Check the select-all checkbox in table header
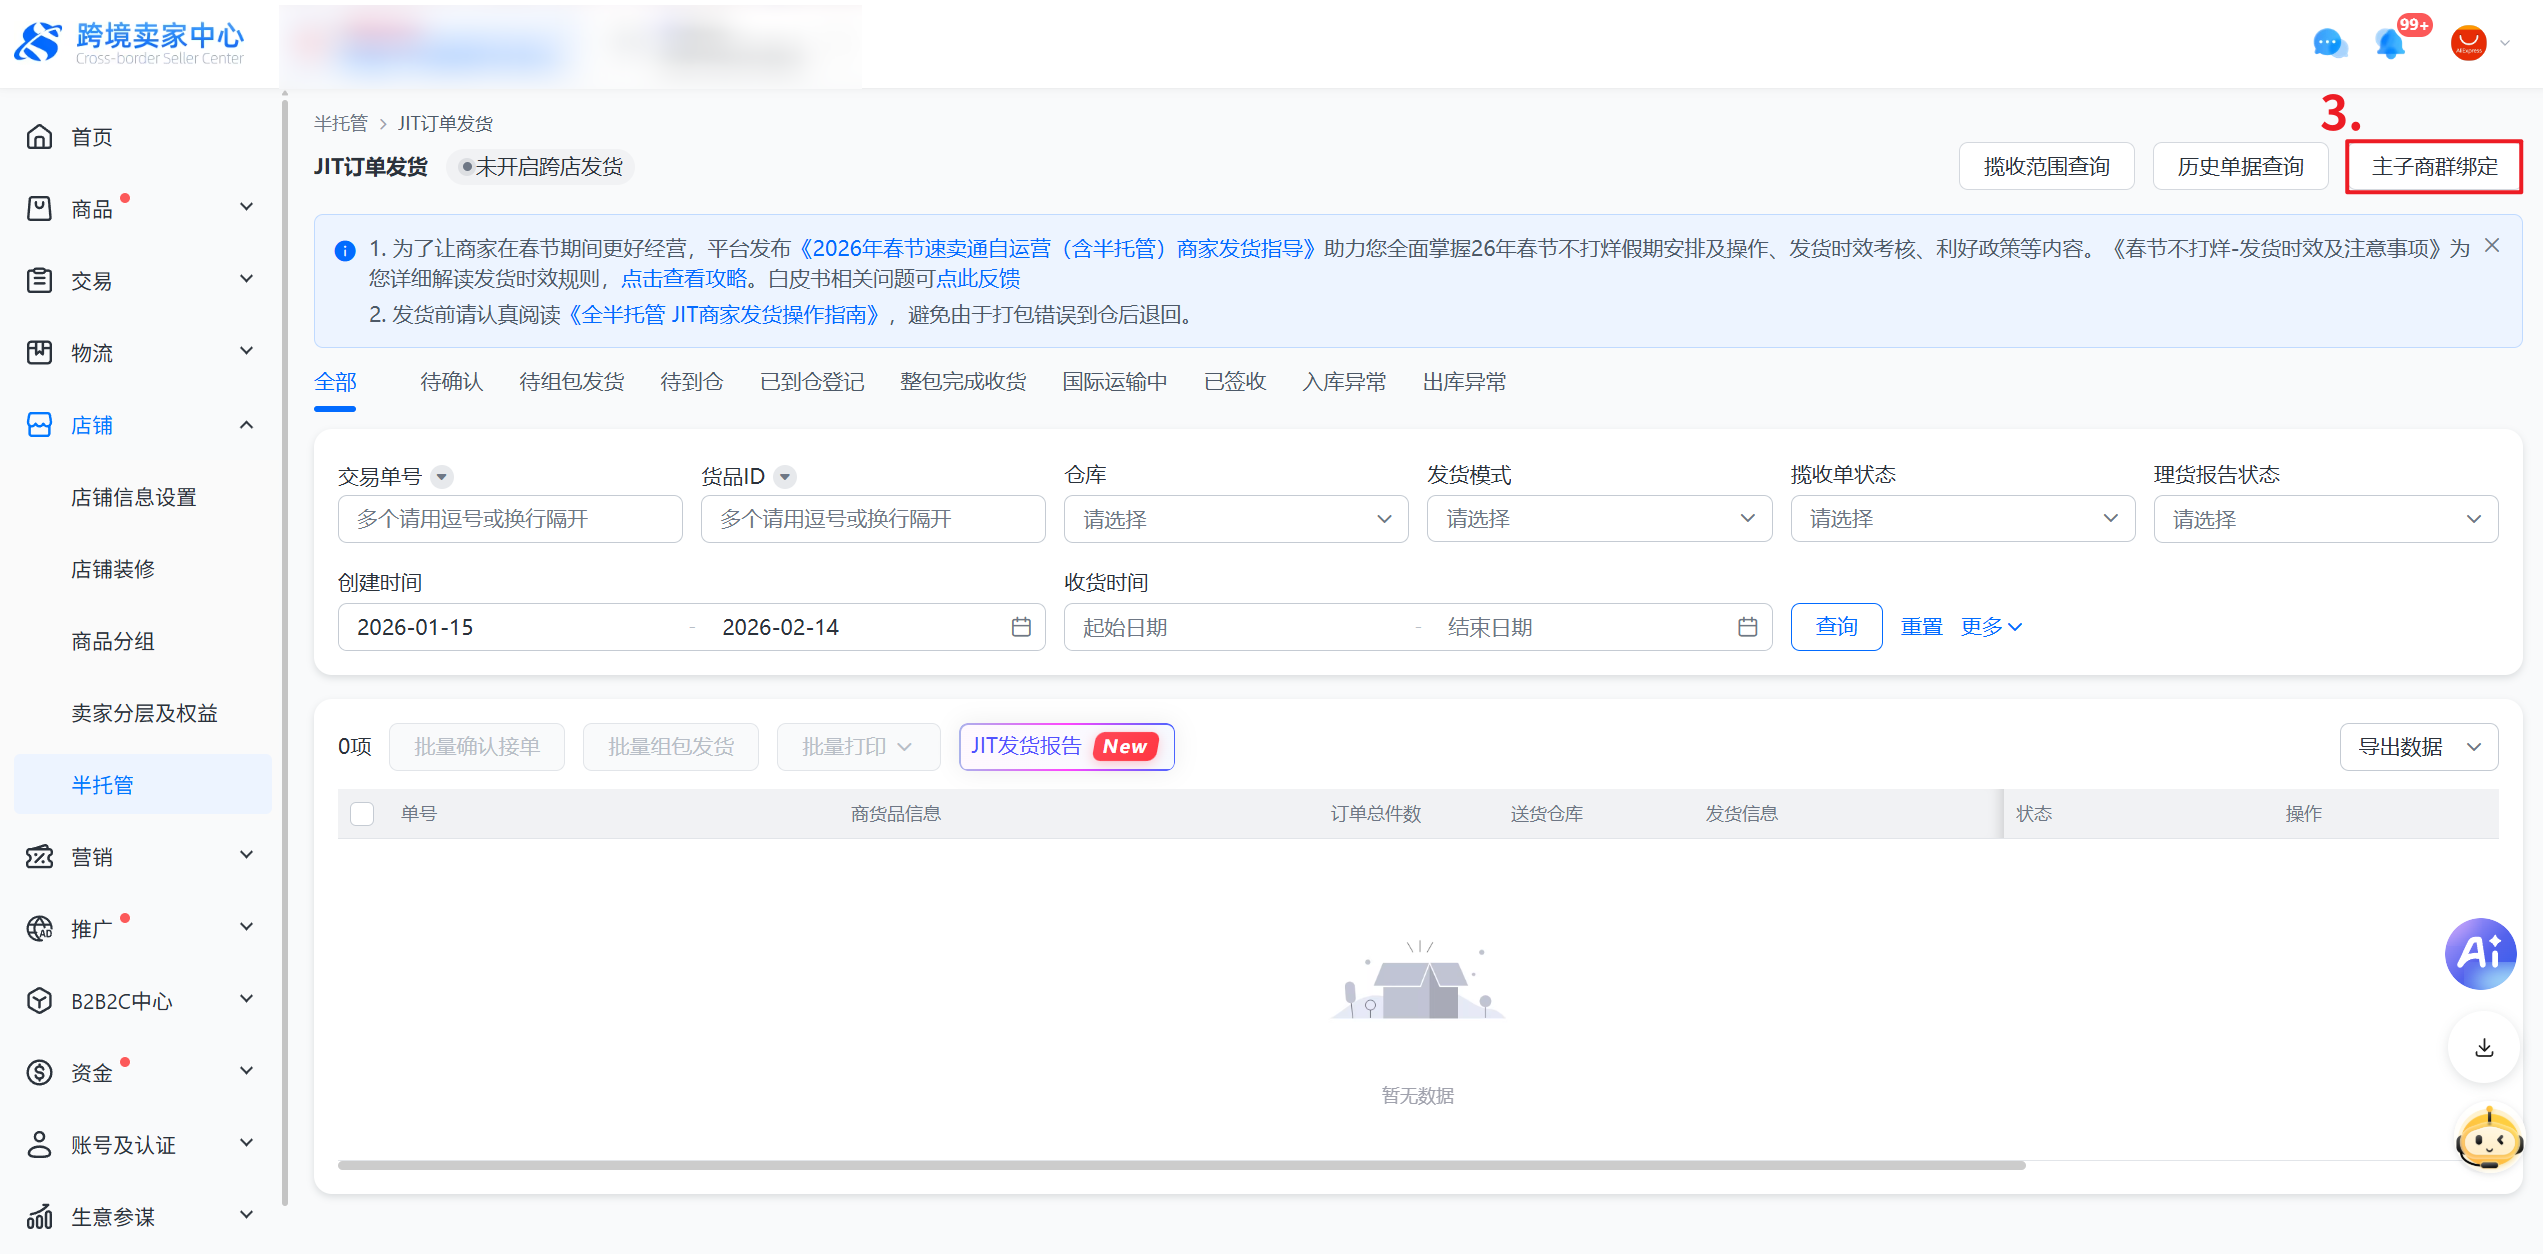Image resolution: width=2543 pixels, height=1254 pixels. click(362, 814)
